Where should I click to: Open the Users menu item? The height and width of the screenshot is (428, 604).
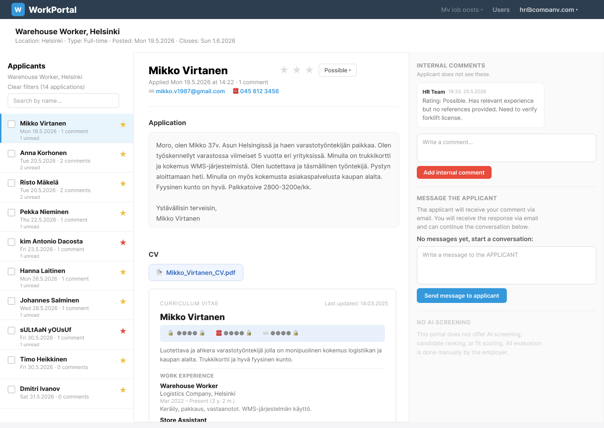point(501,10)
